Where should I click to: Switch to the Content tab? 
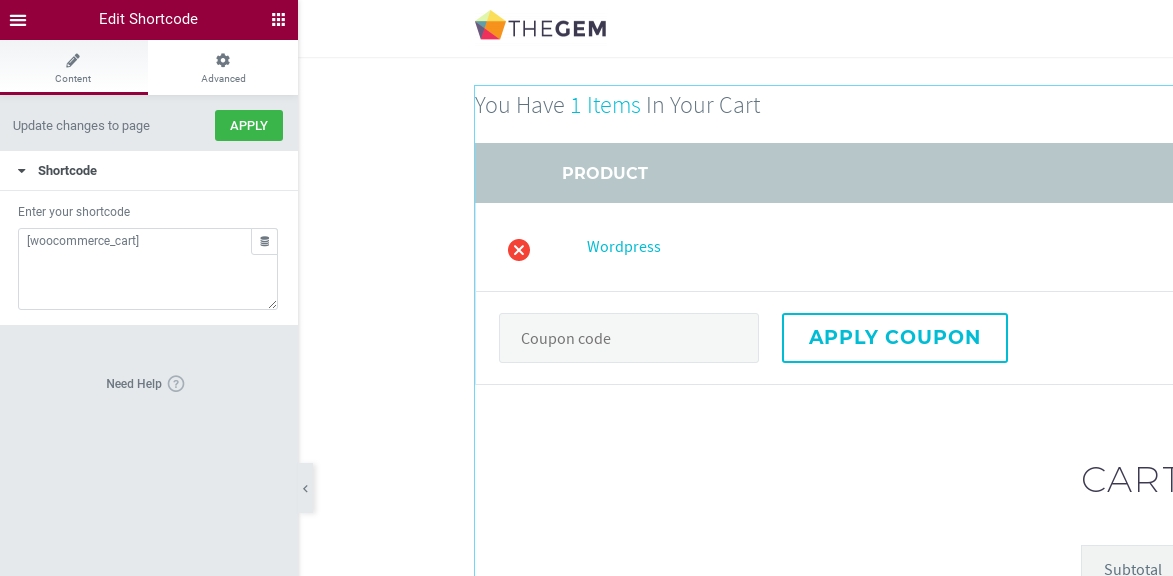[73, 69]
